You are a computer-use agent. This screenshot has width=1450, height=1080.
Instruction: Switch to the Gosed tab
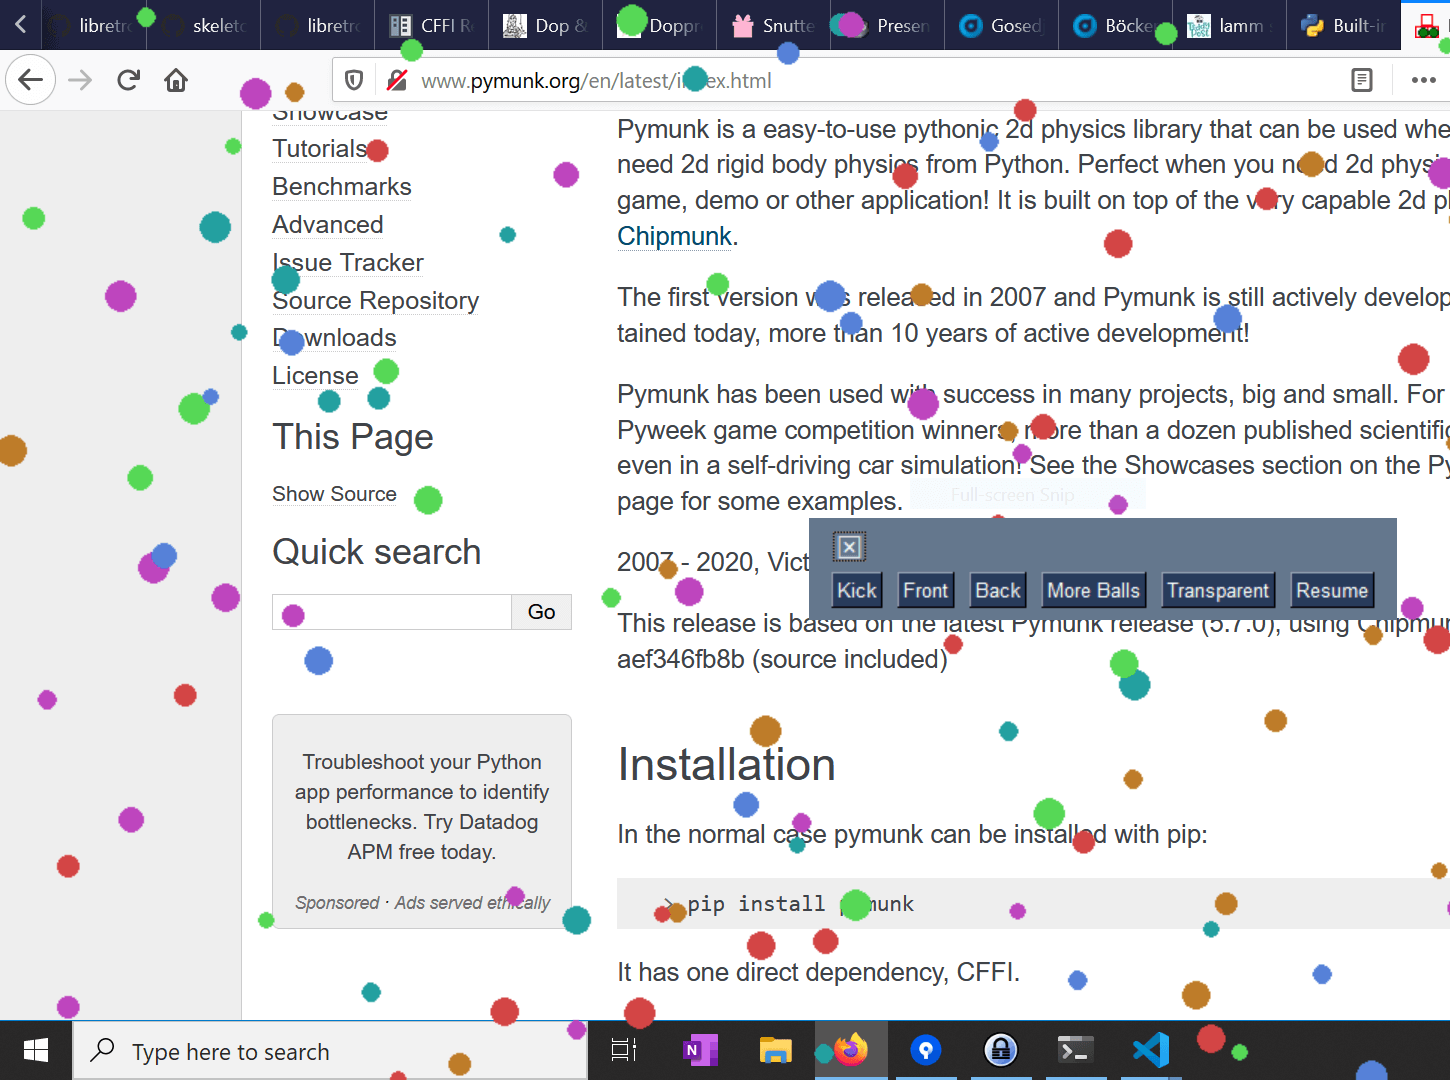(1002, 25)
